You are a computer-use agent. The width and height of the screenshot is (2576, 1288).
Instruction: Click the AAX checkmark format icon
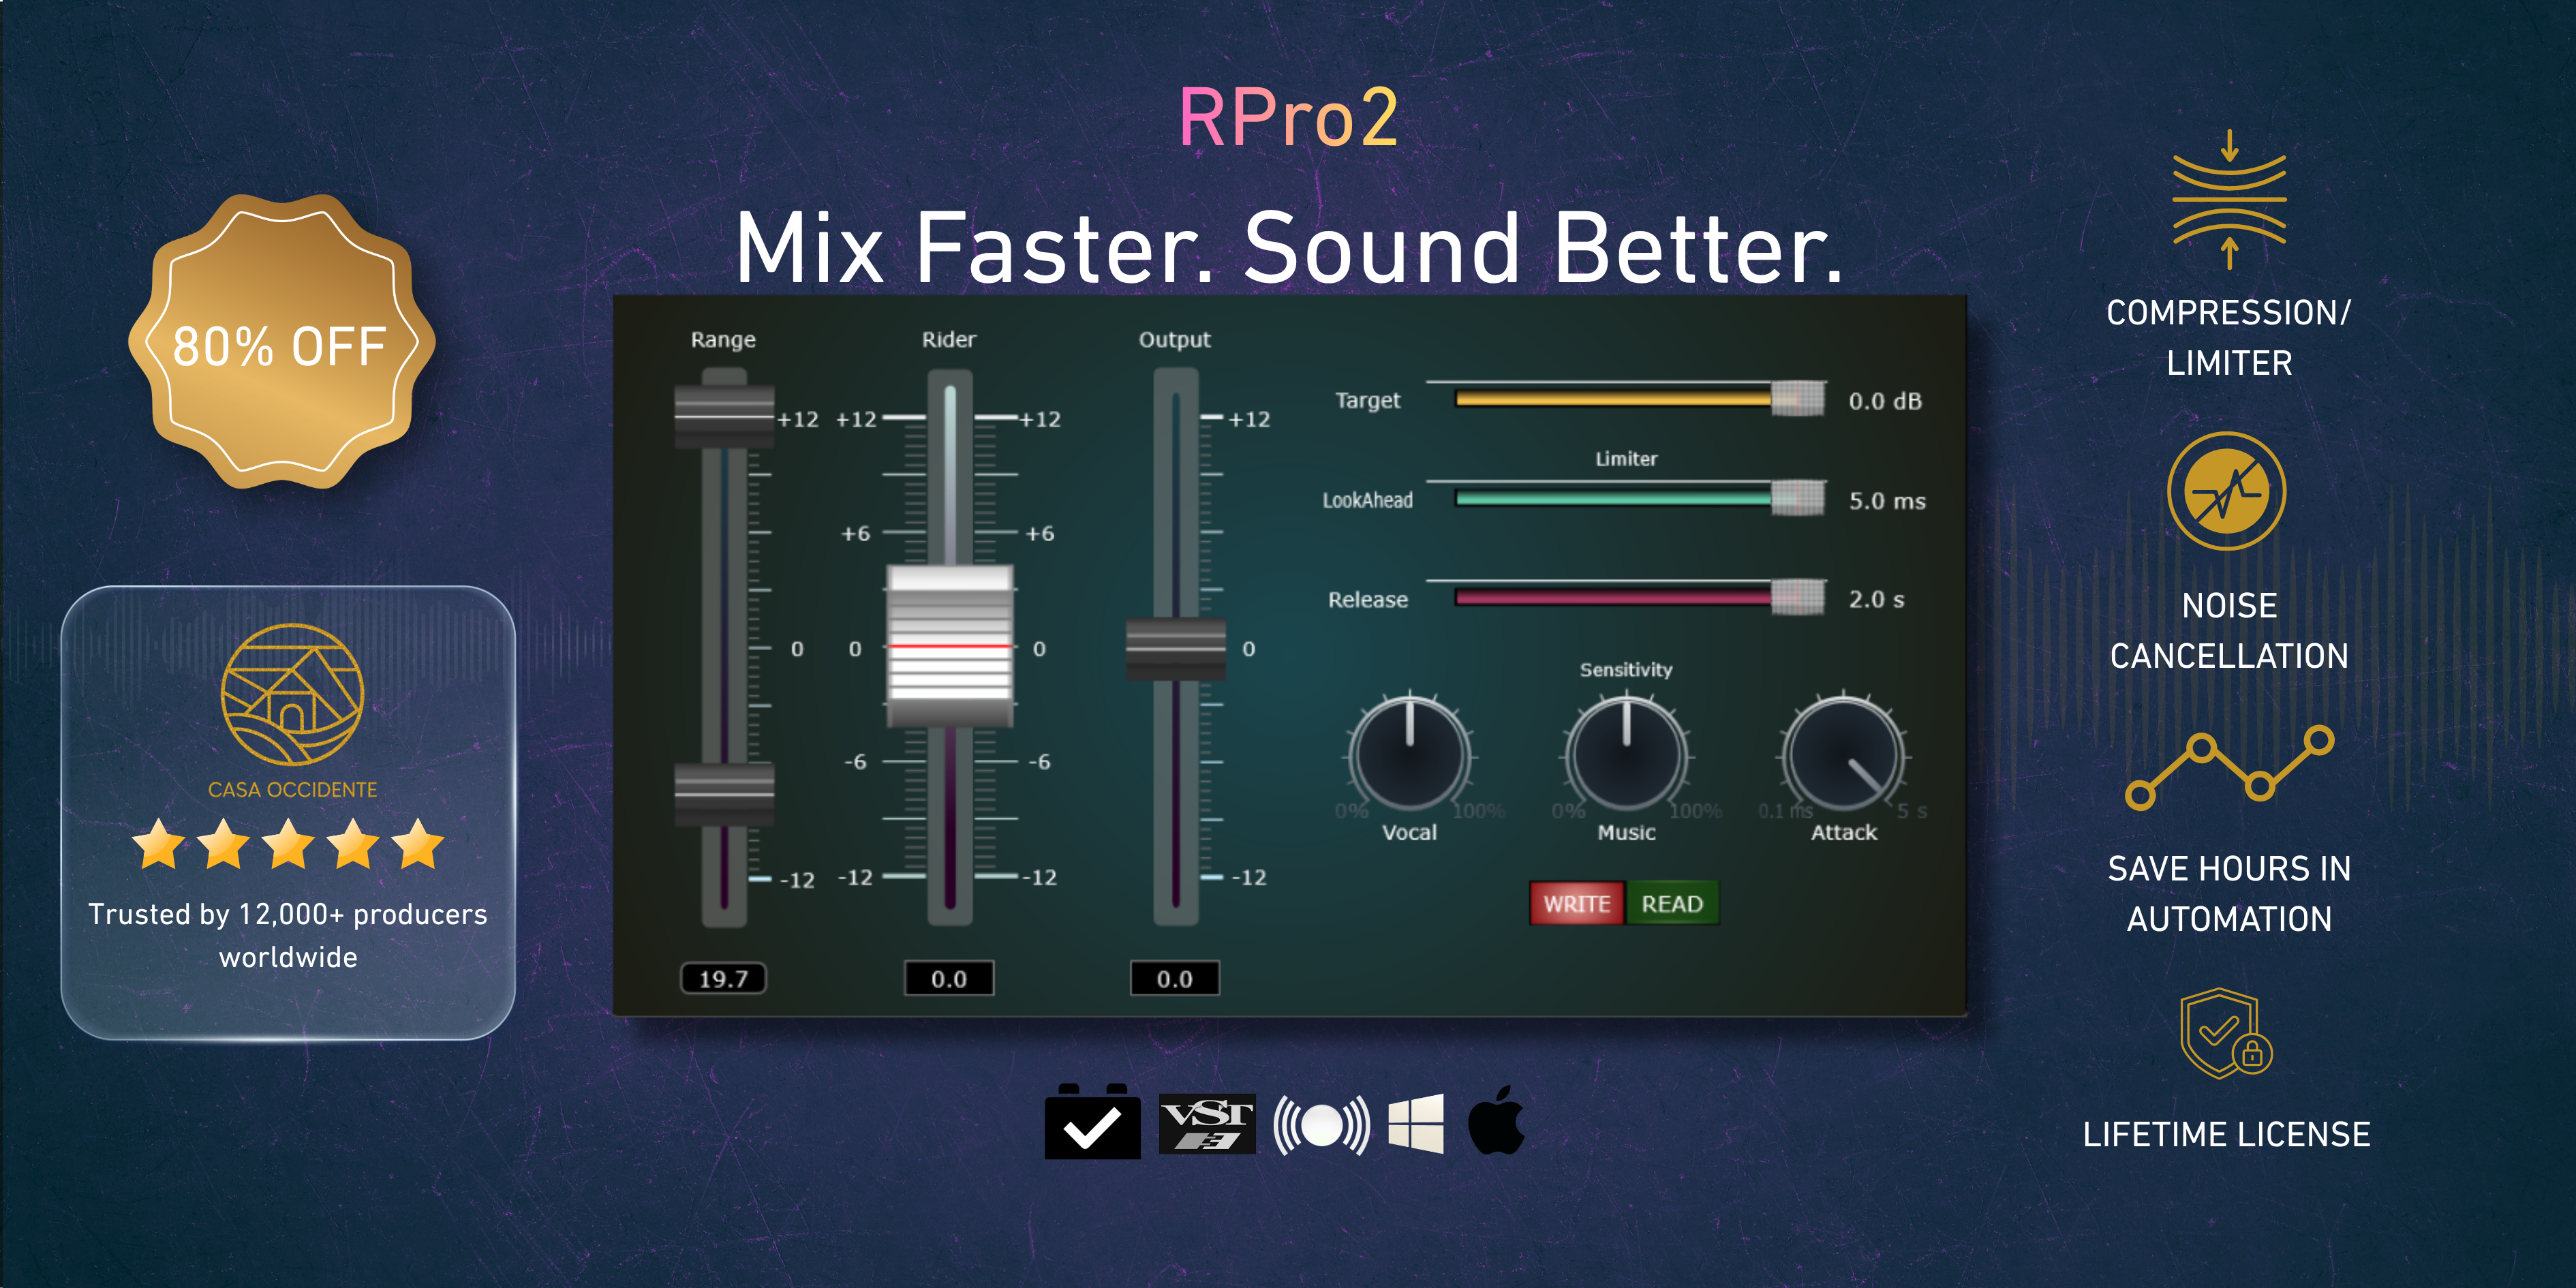tap(1092, 1122)
